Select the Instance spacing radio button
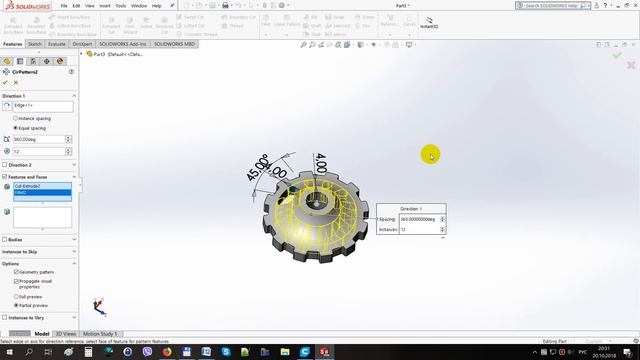640x360 pixels. click(x=16, y=118)
